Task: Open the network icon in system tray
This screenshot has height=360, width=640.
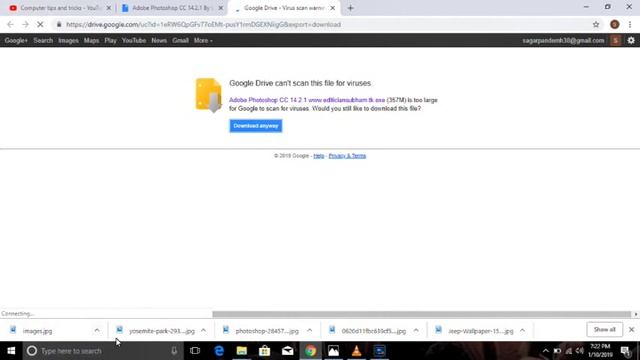Action: (569, 351)
